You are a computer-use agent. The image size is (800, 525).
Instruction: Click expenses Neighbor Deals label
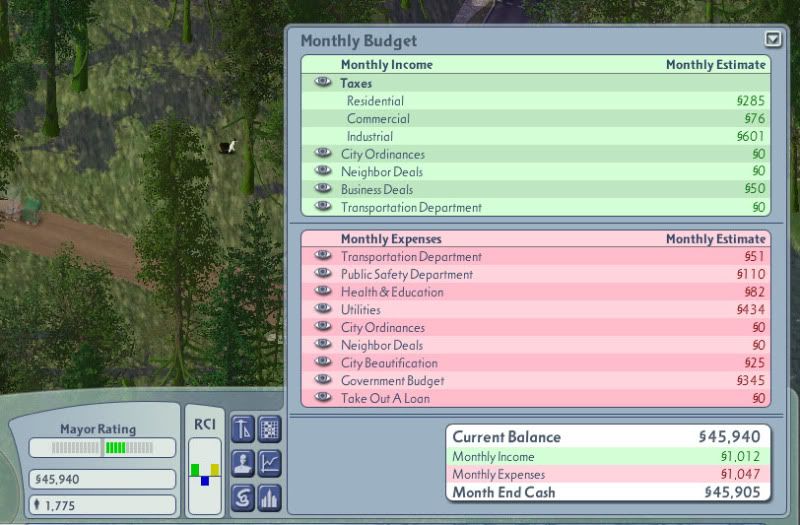coord(382,345)
